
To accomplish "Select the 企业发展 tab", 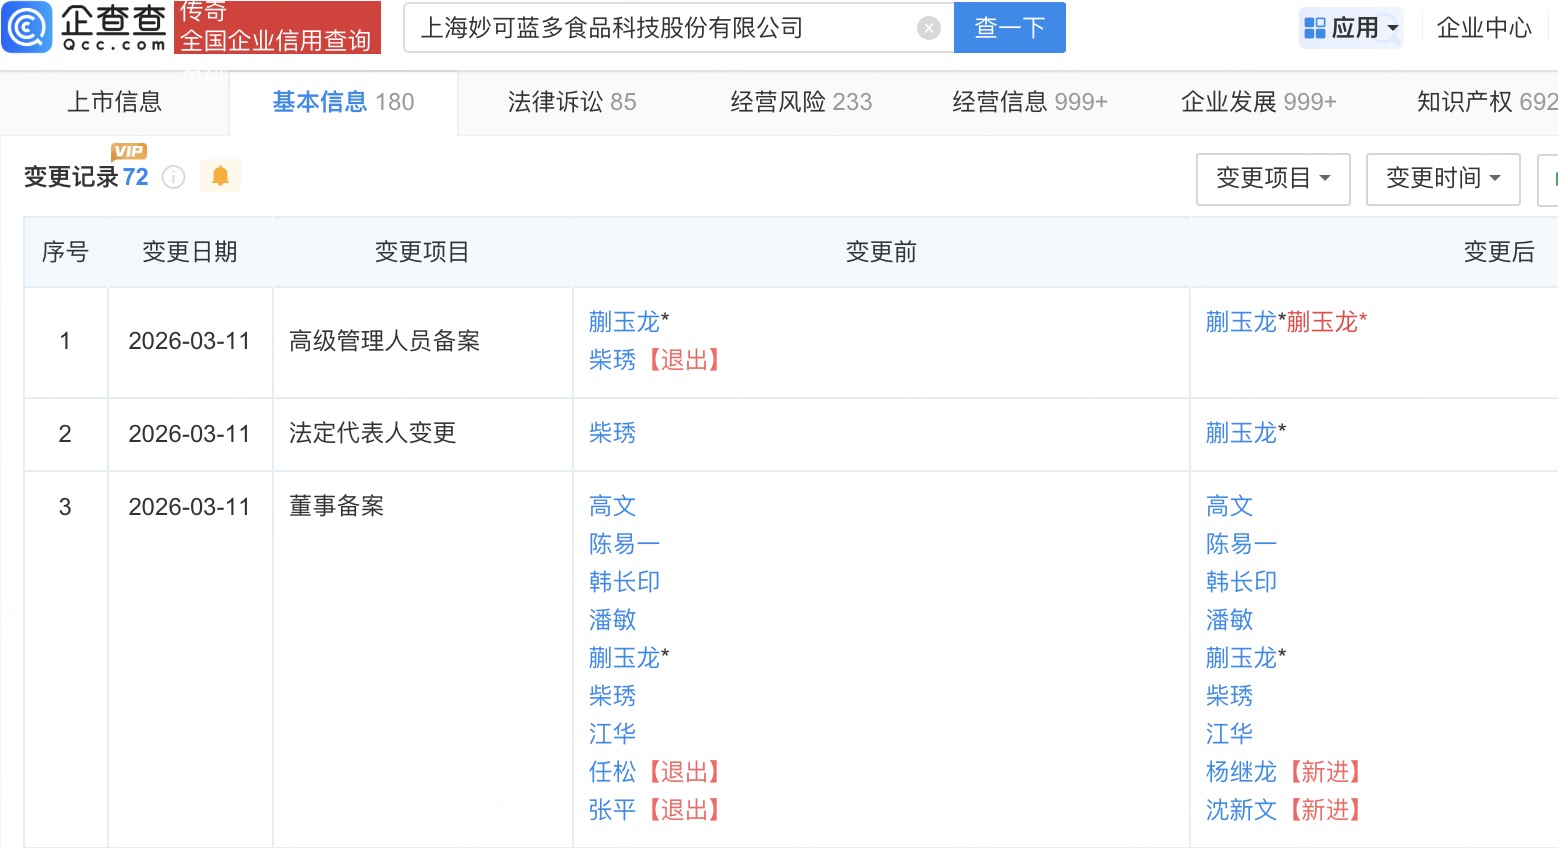I will [x=1257, y=102].
